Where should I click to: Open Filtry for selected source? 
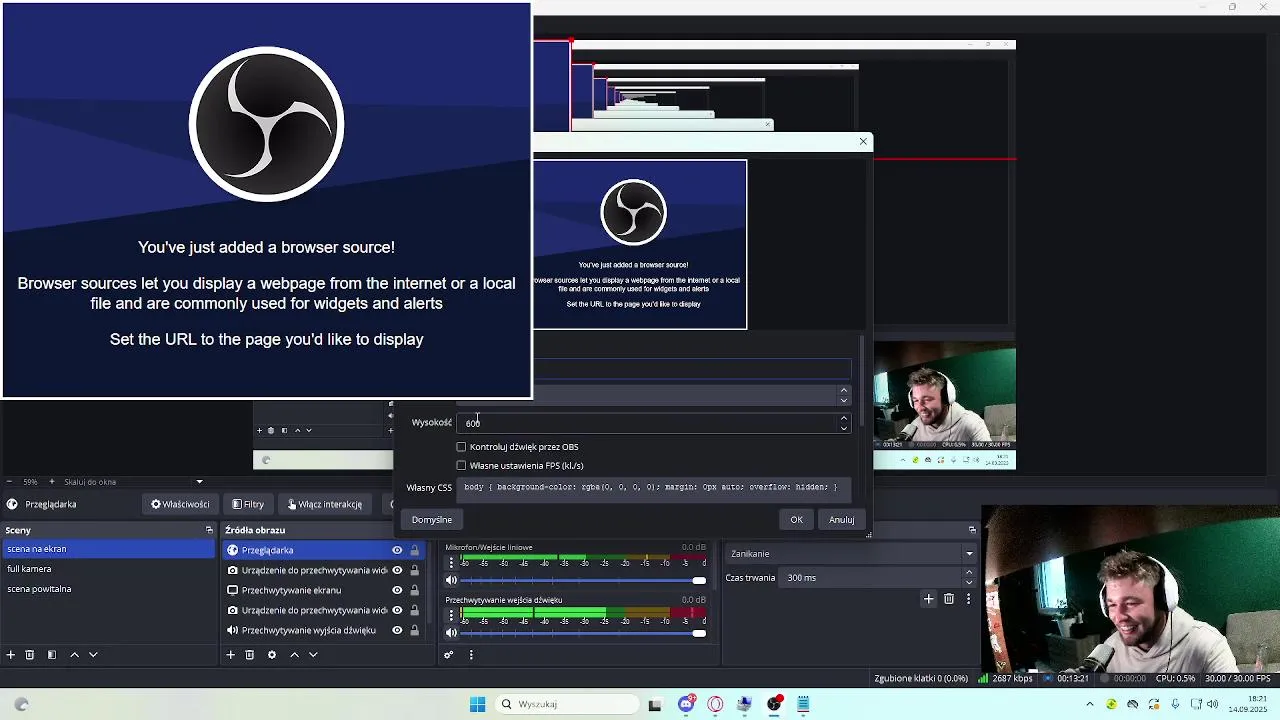248,504
